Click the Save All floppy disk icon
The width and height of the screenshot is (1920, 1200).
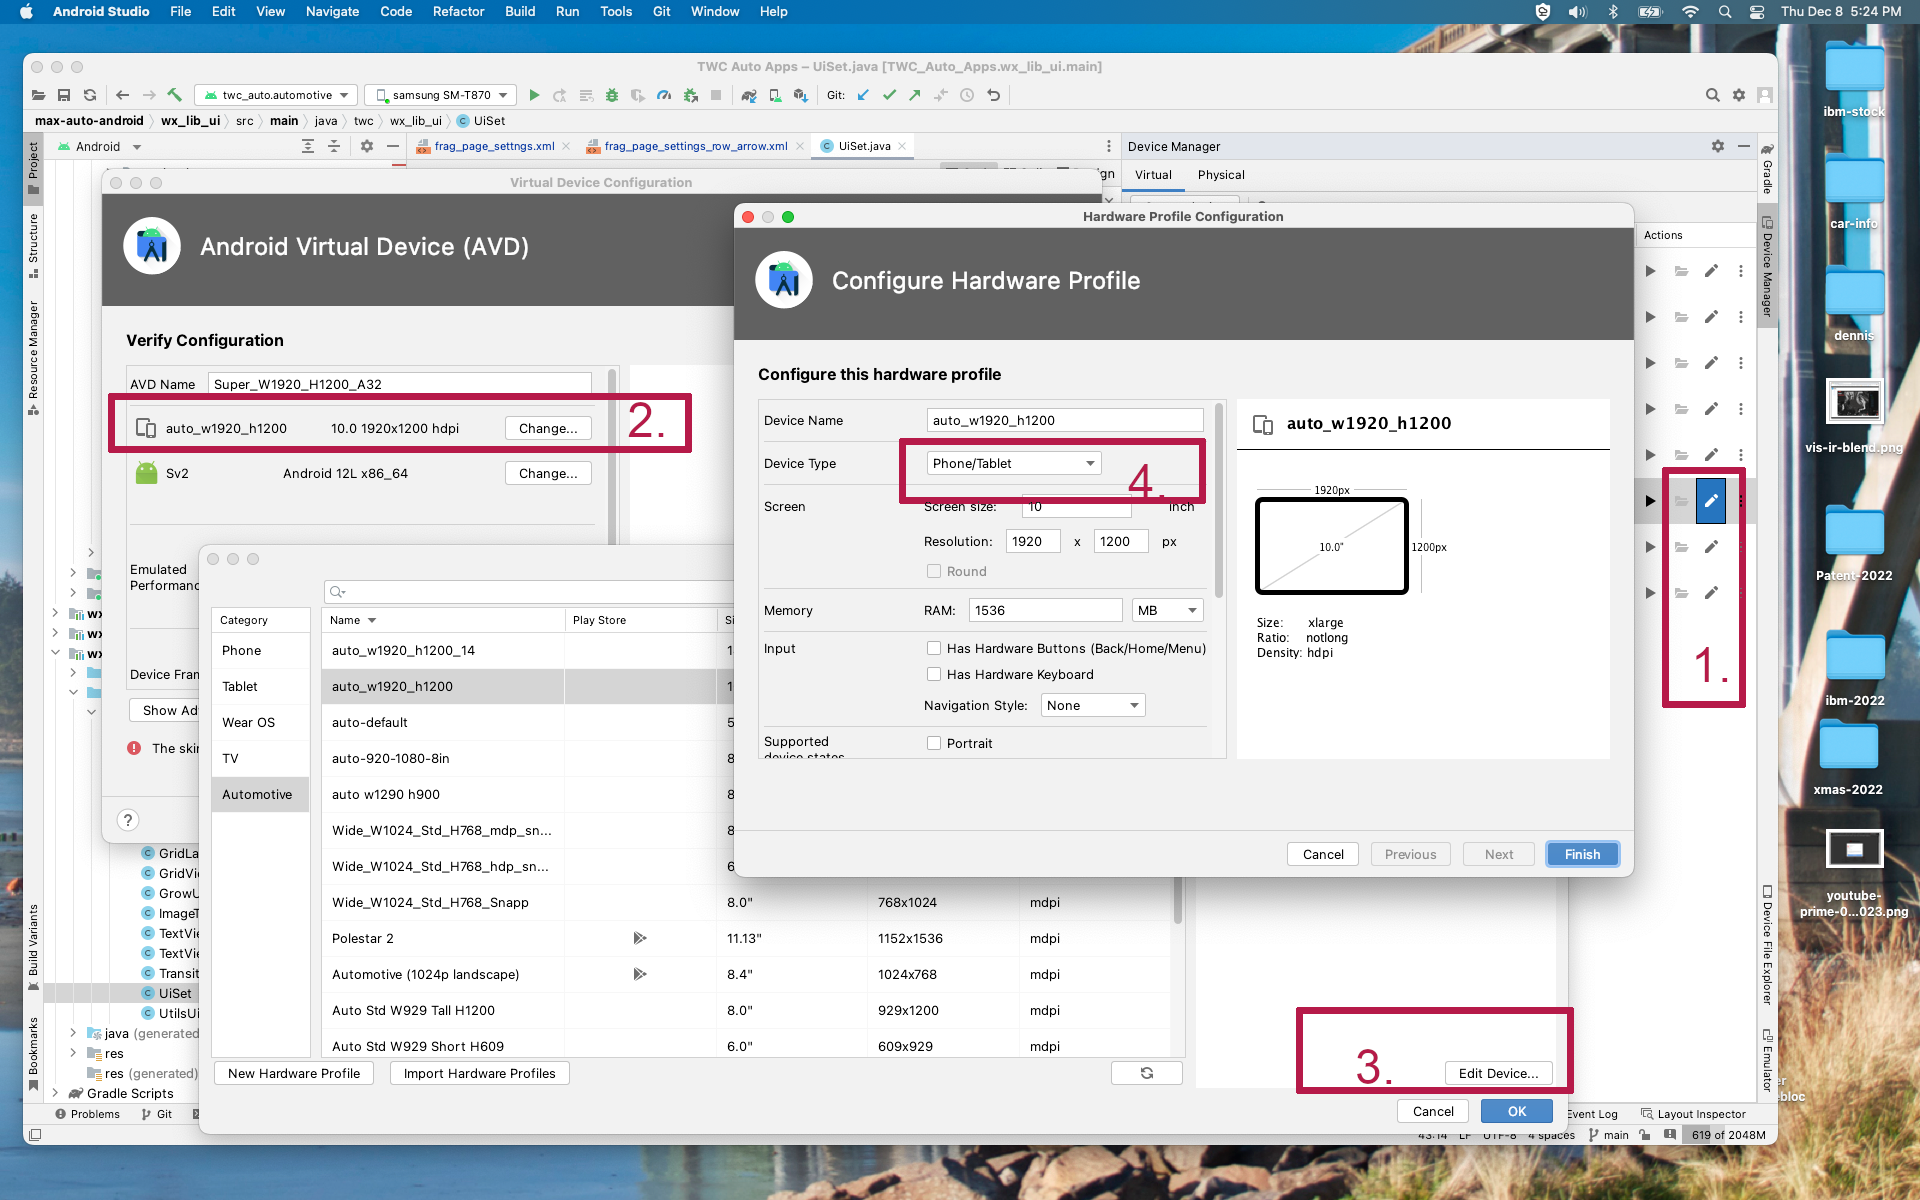(x=64, y=95)
